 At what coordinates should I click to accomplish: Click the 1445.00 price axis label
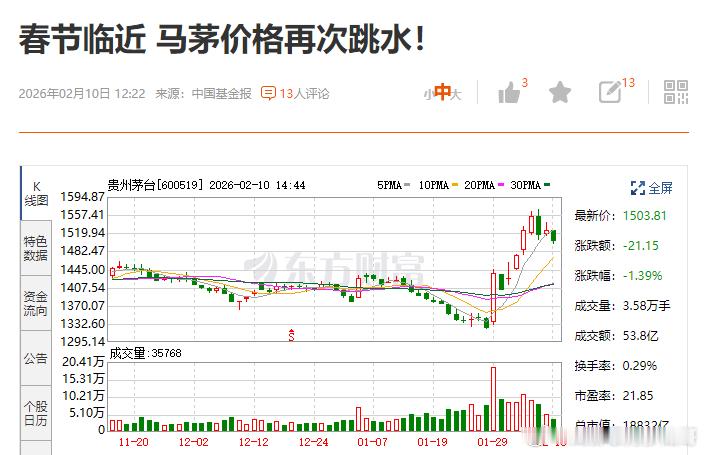click(x=82, y=269)
